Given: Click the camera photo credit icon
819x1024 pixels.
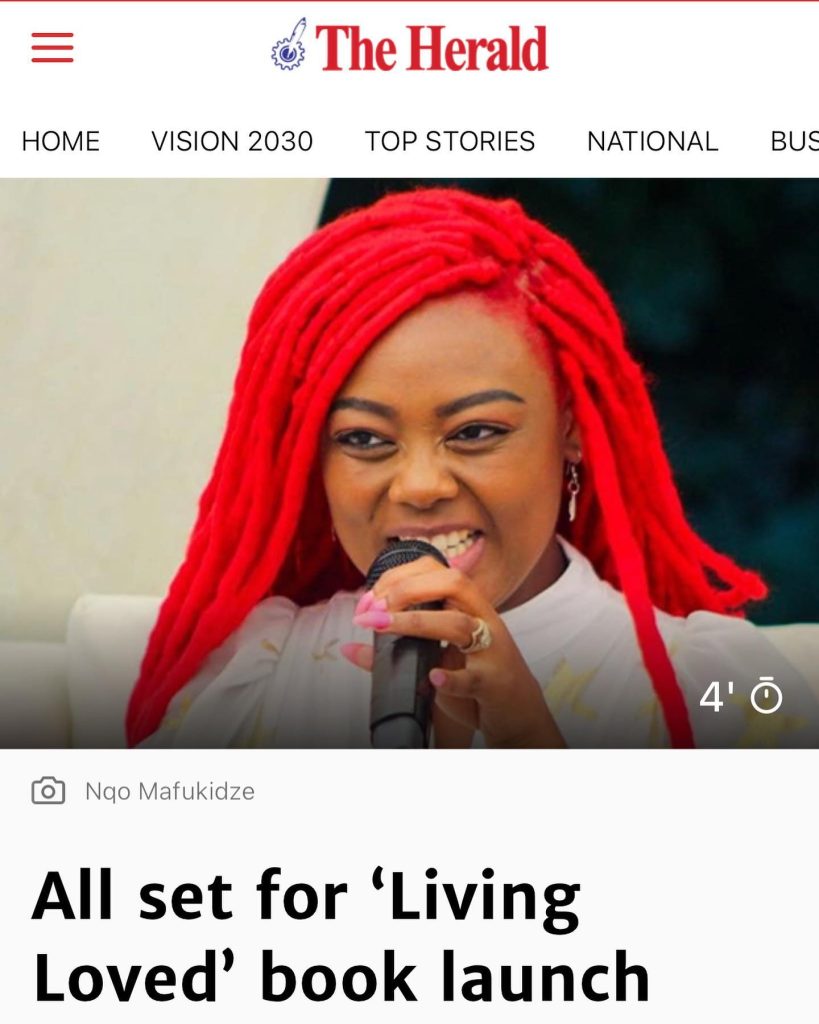Looking at the screenshot, I should pos(48,791).
